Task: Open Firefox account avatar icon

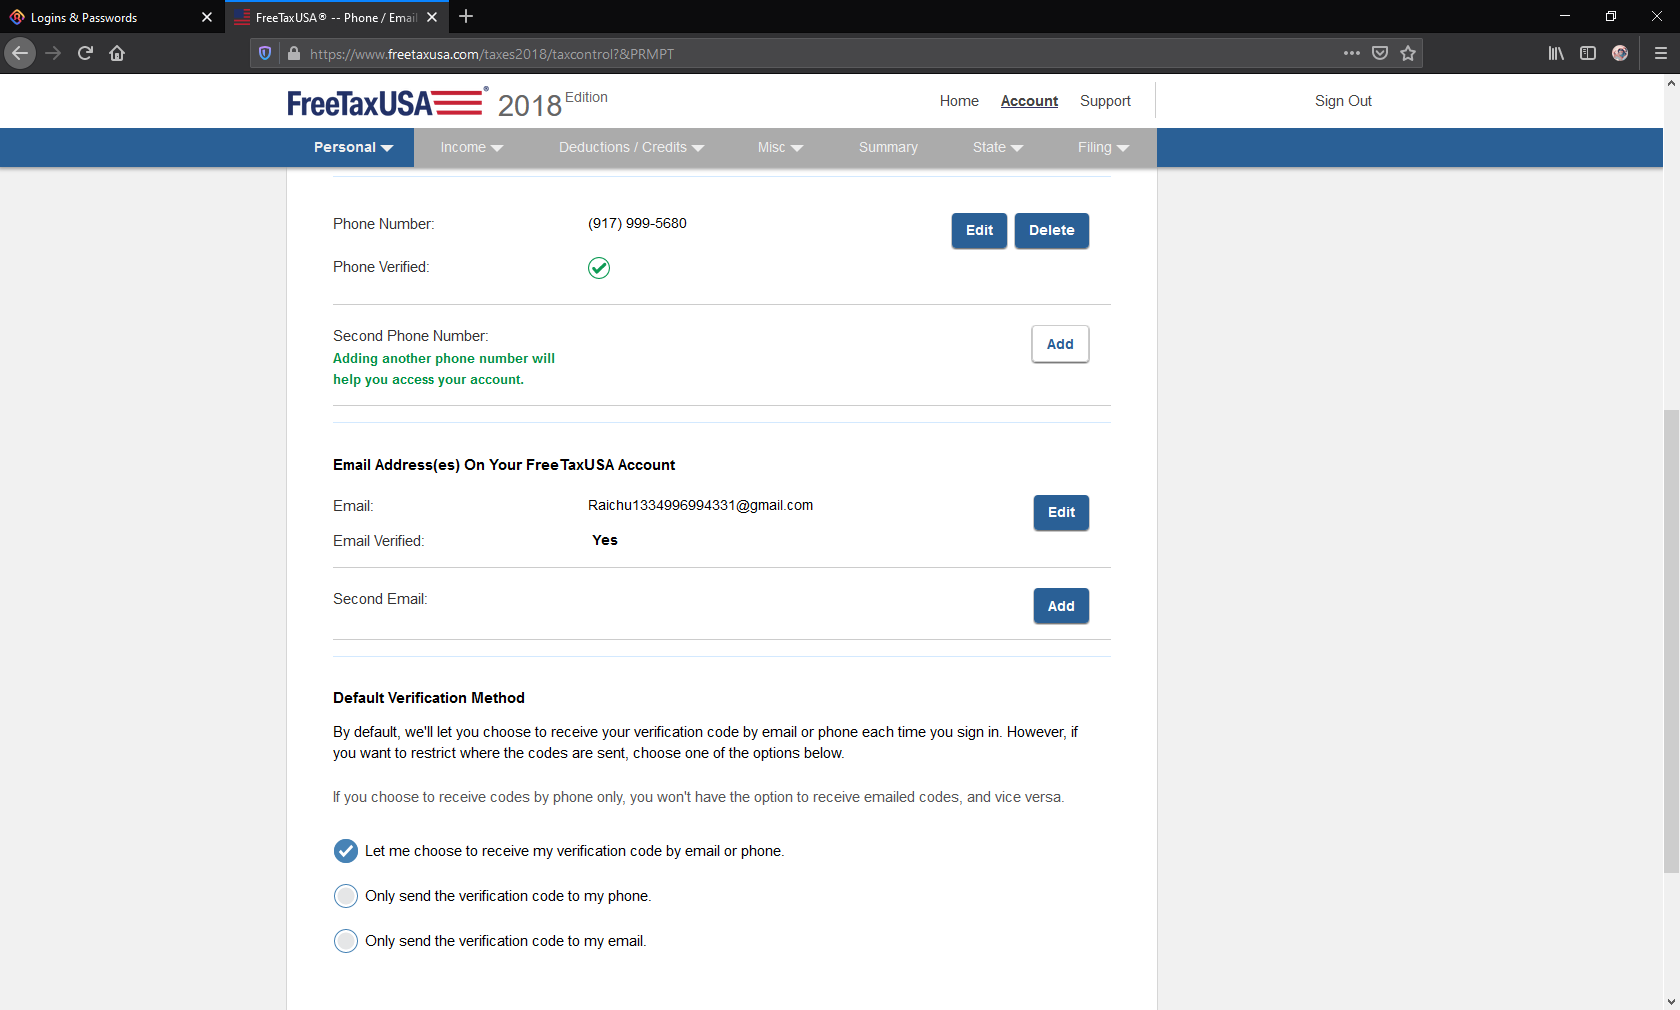Action: (1620, 53)
